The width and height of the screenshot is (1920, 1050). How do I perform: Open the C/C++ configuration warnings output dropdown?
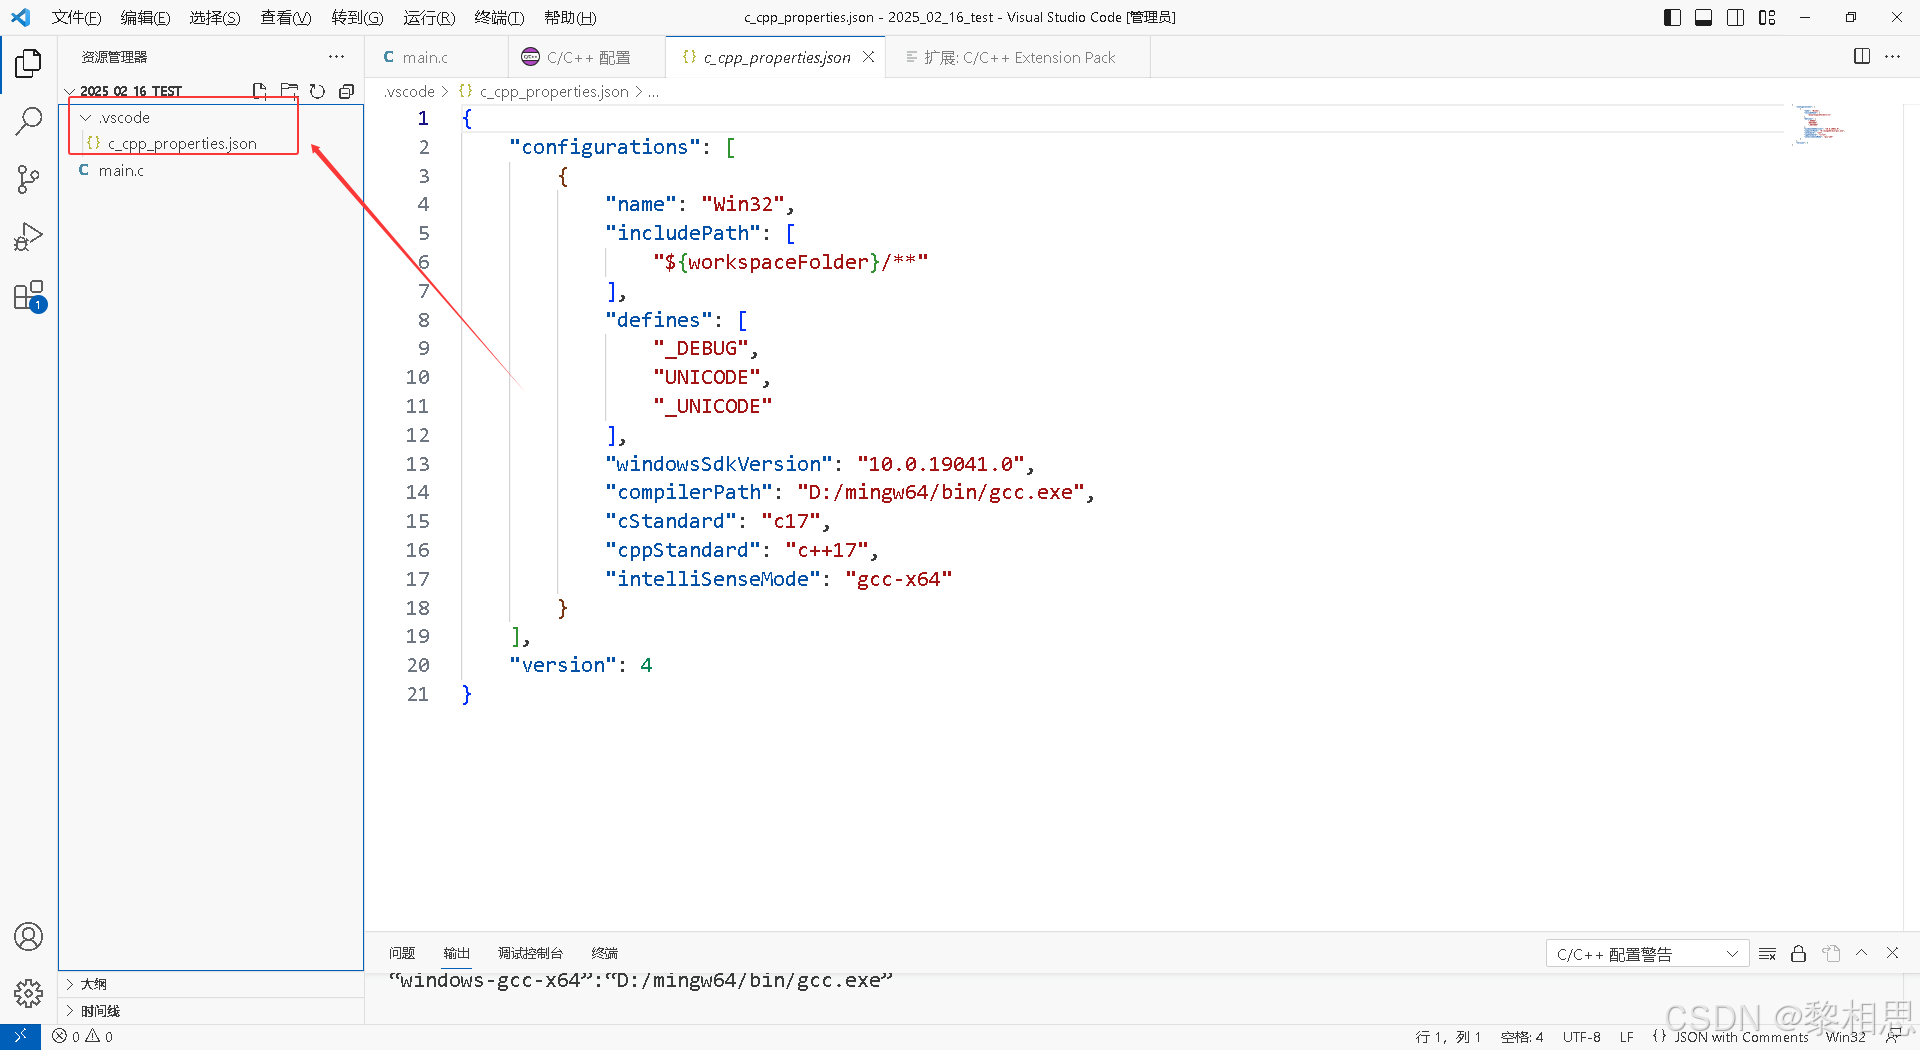click(x=1647, y=954)
